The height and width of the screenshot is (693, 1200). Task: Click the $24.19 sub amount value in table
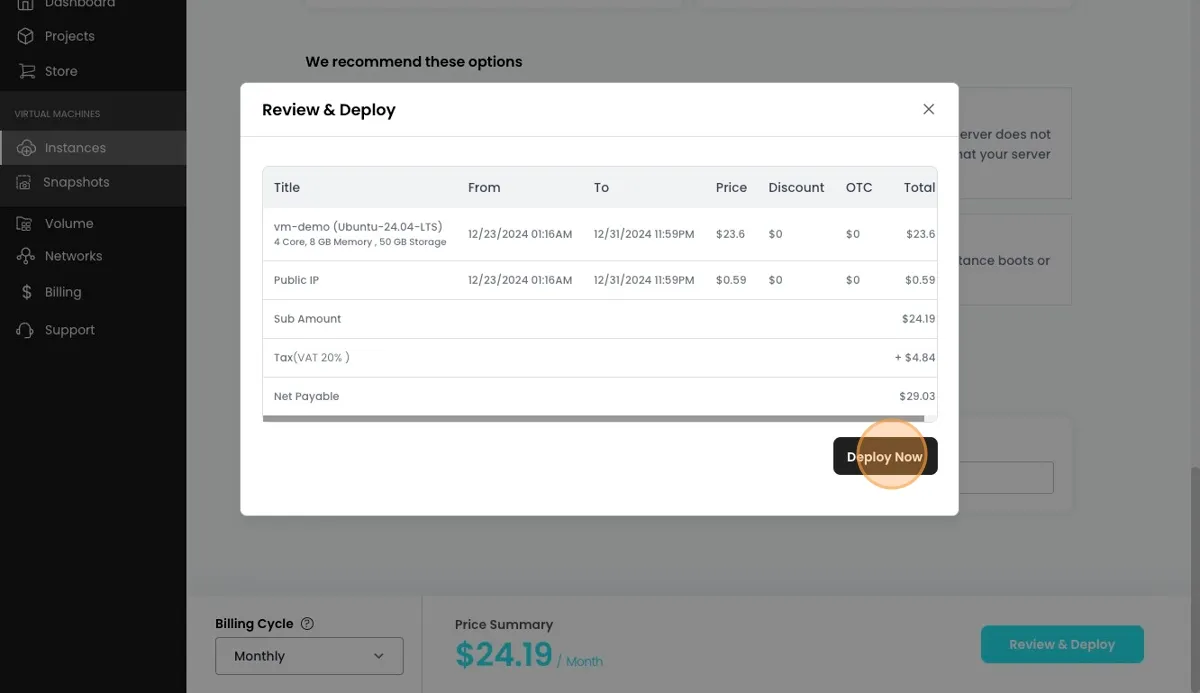click(918, 319)
